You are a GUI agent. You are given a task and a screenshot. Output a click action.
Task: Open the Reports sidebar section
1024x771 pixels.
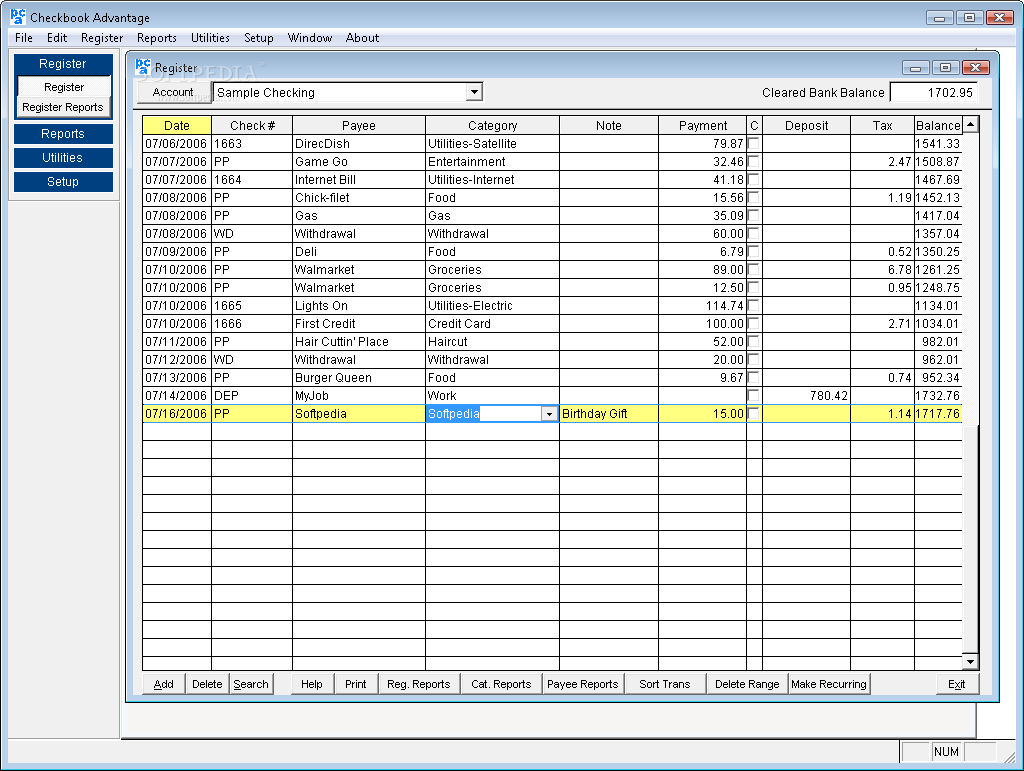tap(63, 133)
